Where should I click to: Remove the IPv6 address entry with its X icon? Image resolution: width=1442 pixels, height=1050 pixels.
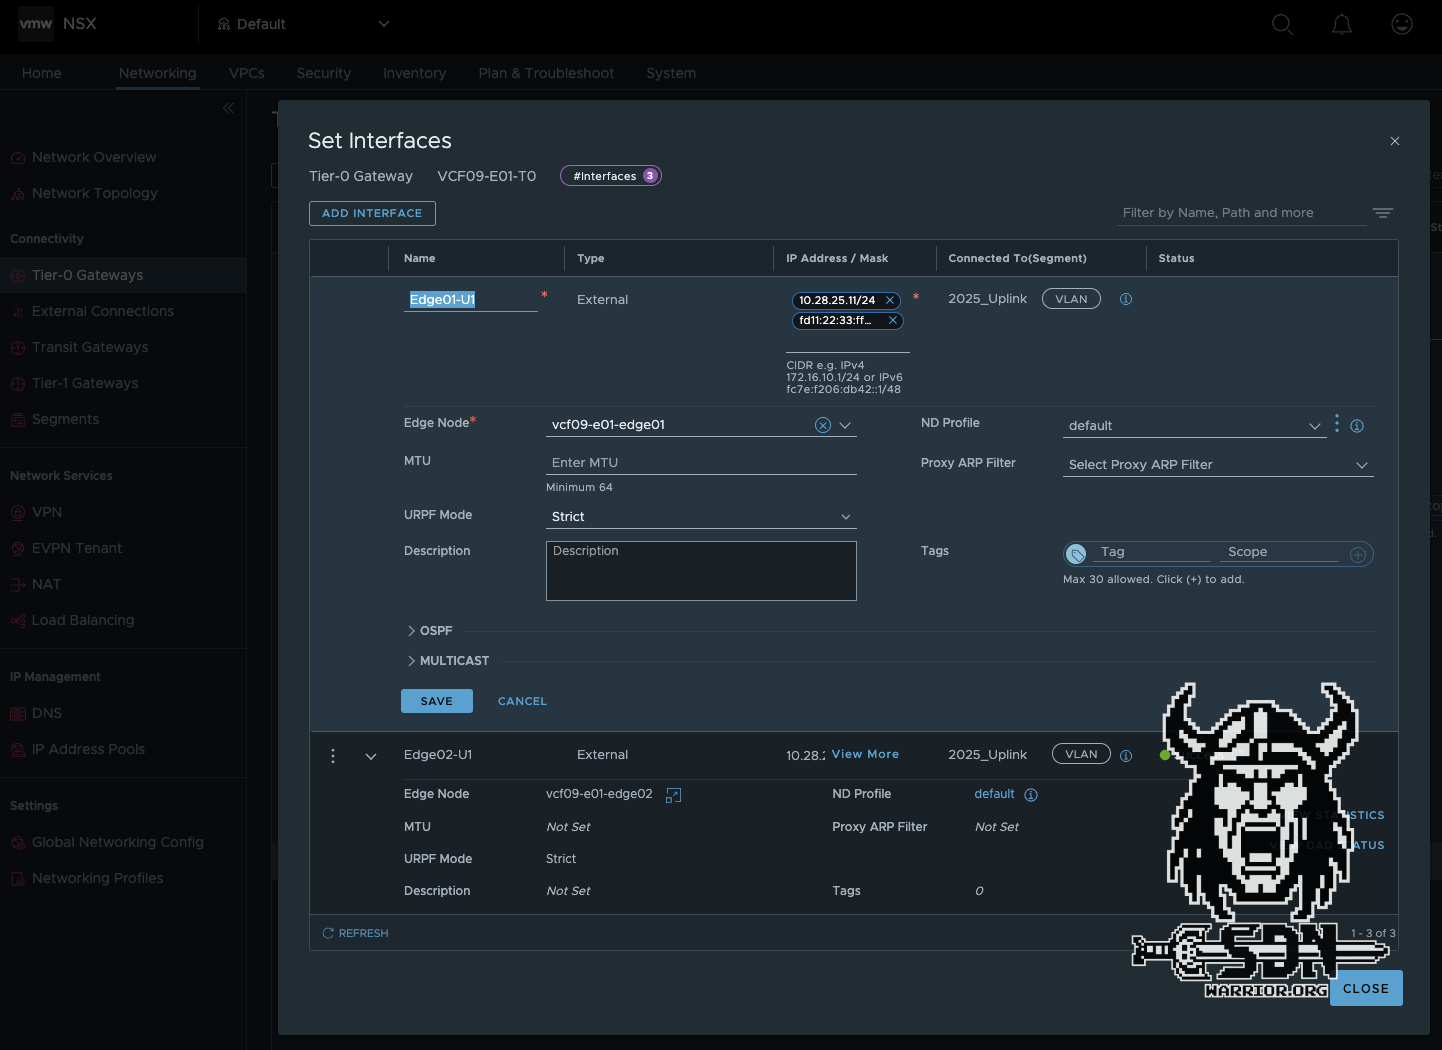coord(893,321)
